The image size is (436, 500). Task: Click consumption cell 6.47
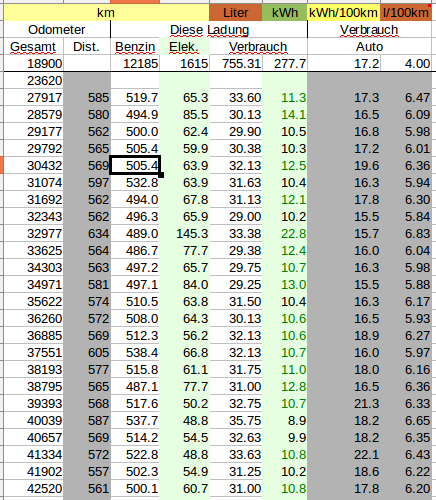406,98
